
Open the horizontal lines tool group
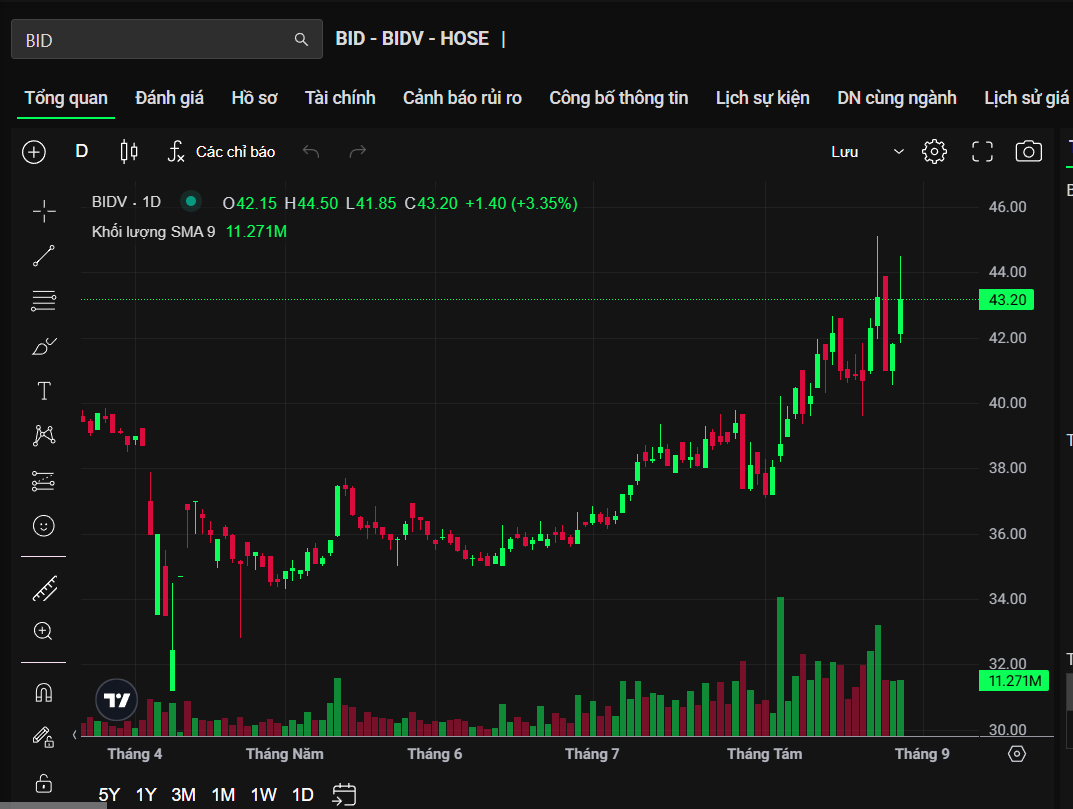[x=44, y=301]
